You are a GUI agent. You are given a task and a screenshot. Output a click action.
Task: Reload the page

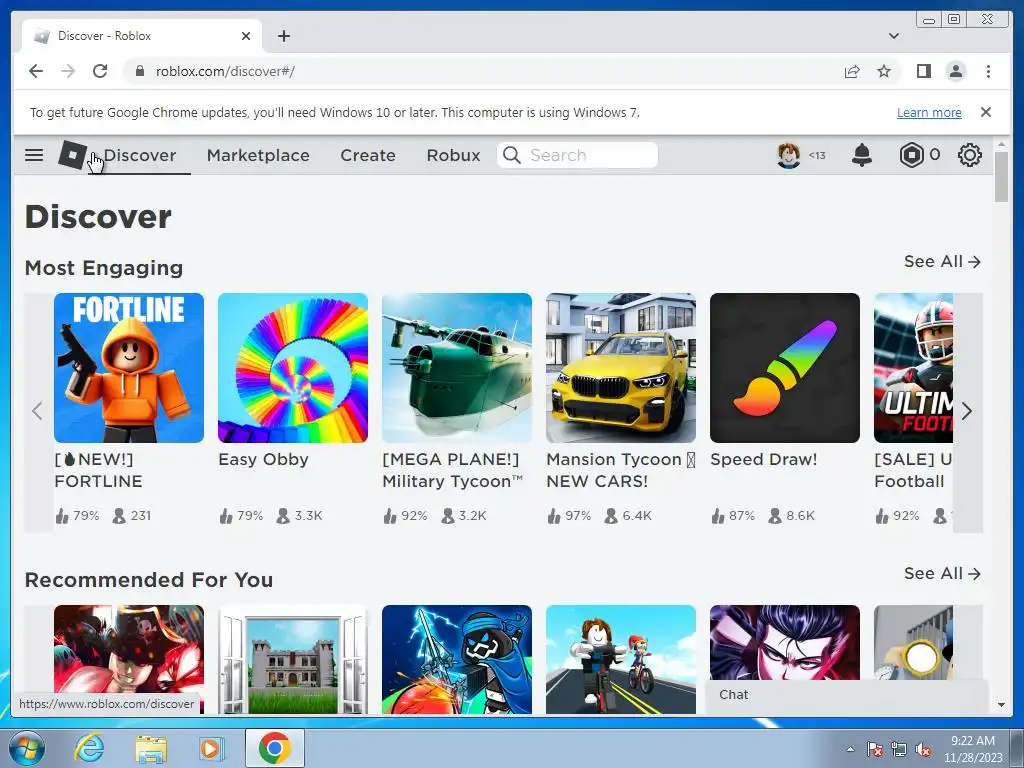point(100,71)
